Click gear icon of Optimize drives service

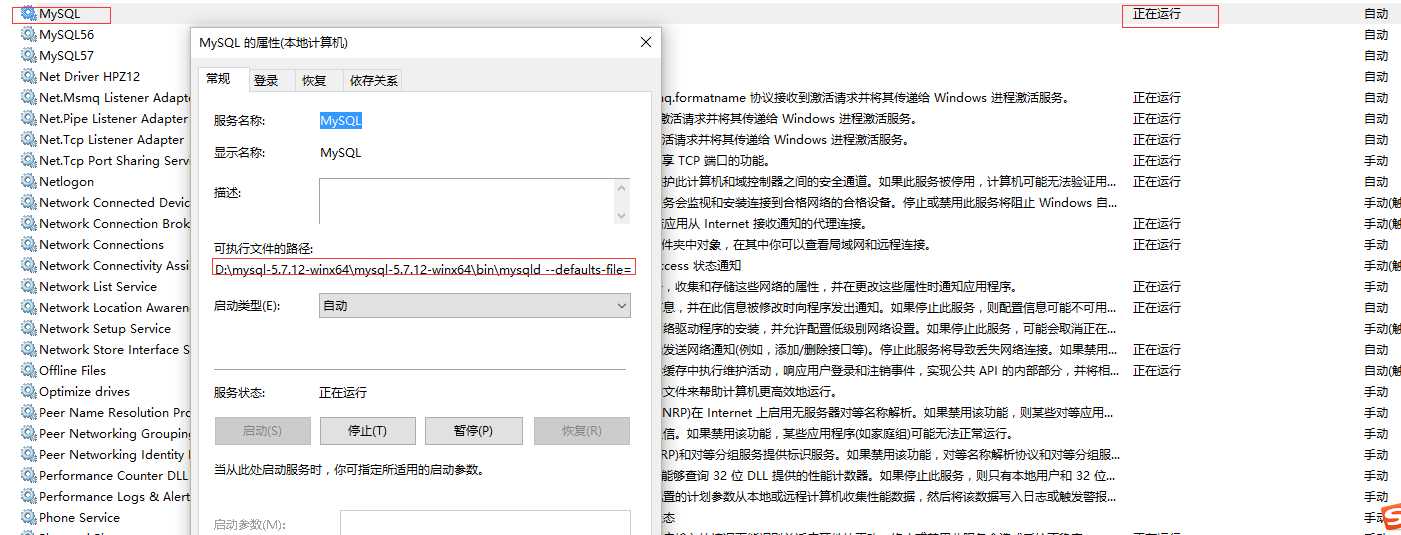tap(28, 392)
